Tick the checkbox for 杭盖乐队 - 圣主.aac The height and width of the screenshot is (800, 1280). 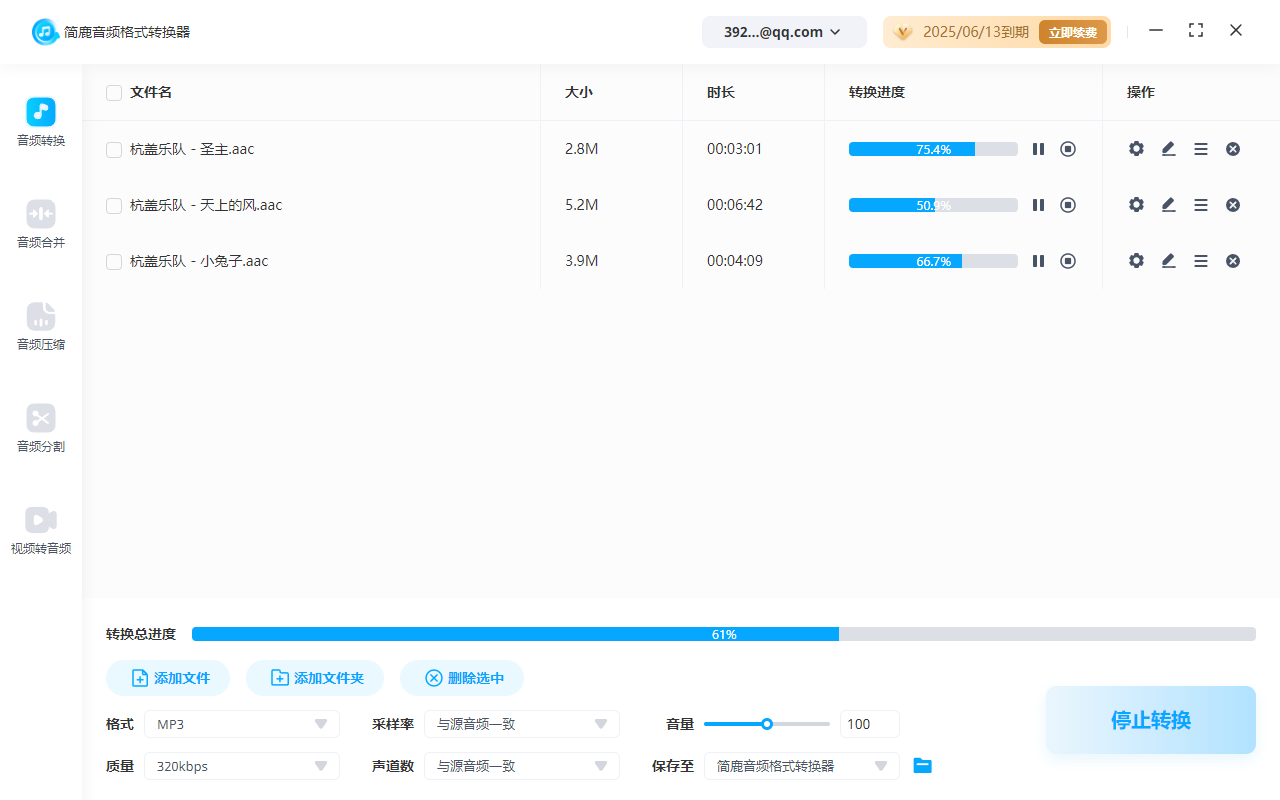coord(114,150)
